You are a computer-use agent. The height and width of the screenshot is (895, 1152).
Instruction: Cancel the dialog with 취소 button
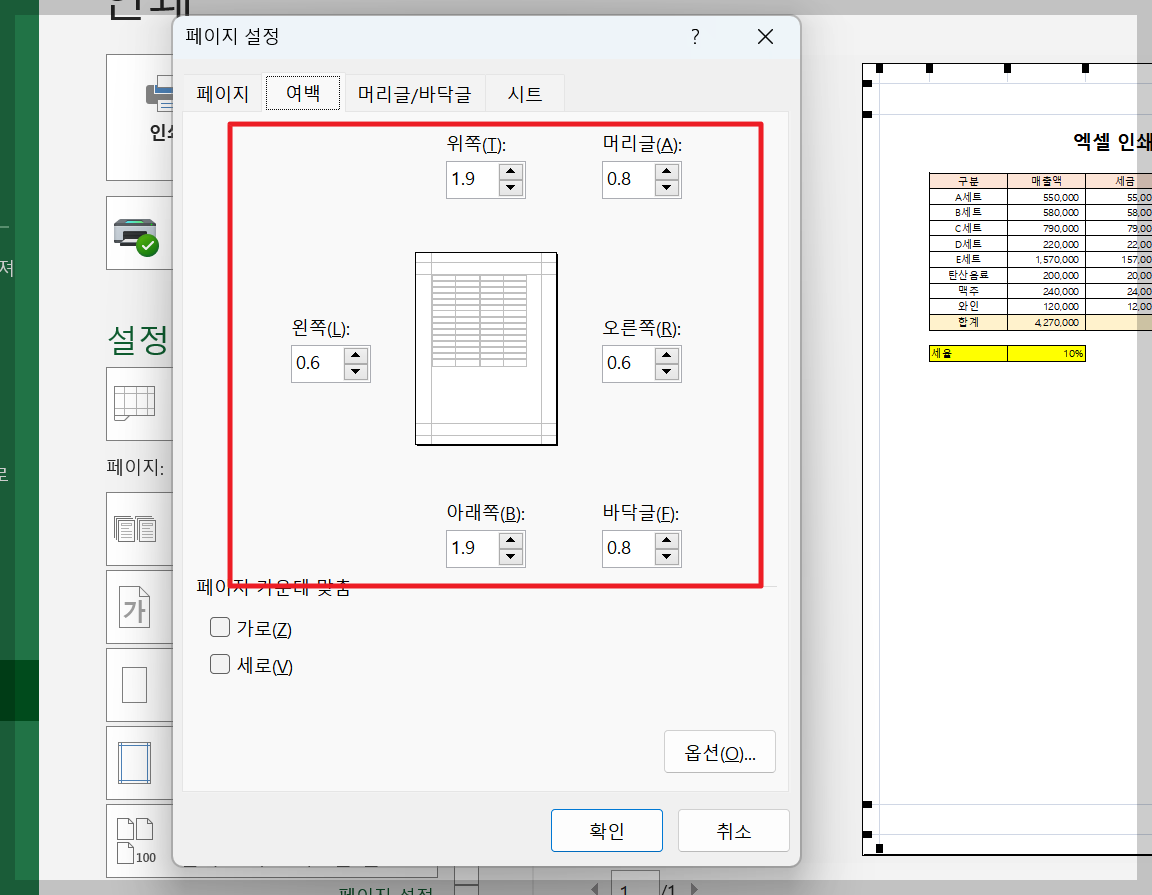(733, 830)
